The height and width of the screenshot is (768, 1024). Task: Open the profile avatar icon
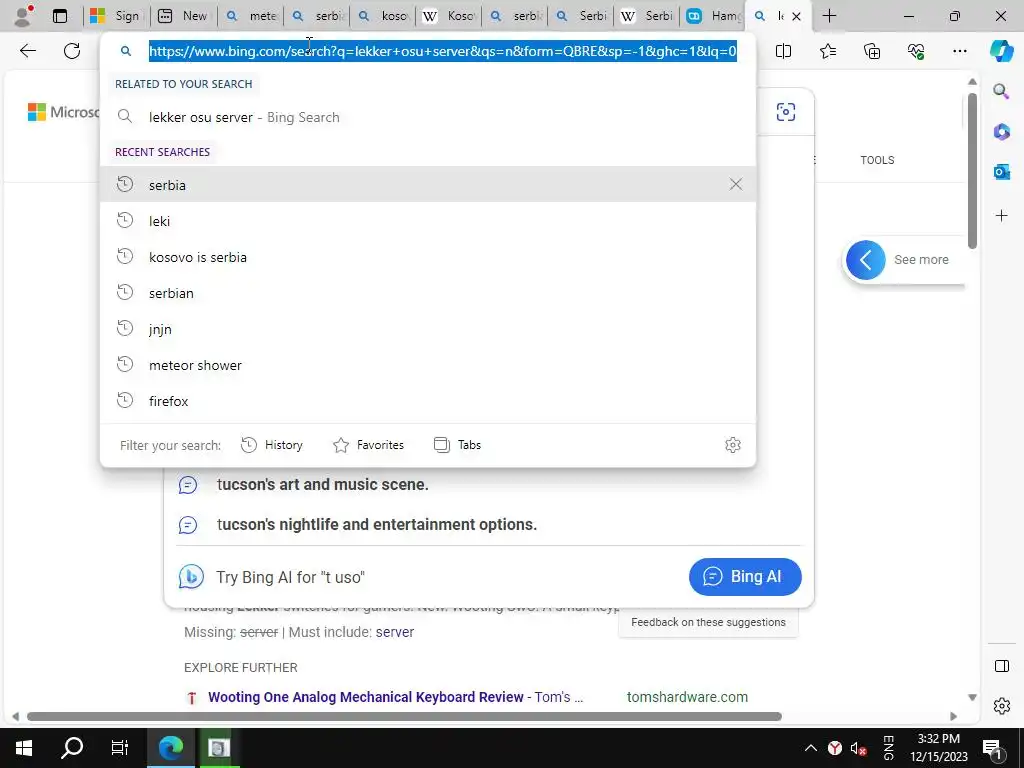tap(24, 16)
